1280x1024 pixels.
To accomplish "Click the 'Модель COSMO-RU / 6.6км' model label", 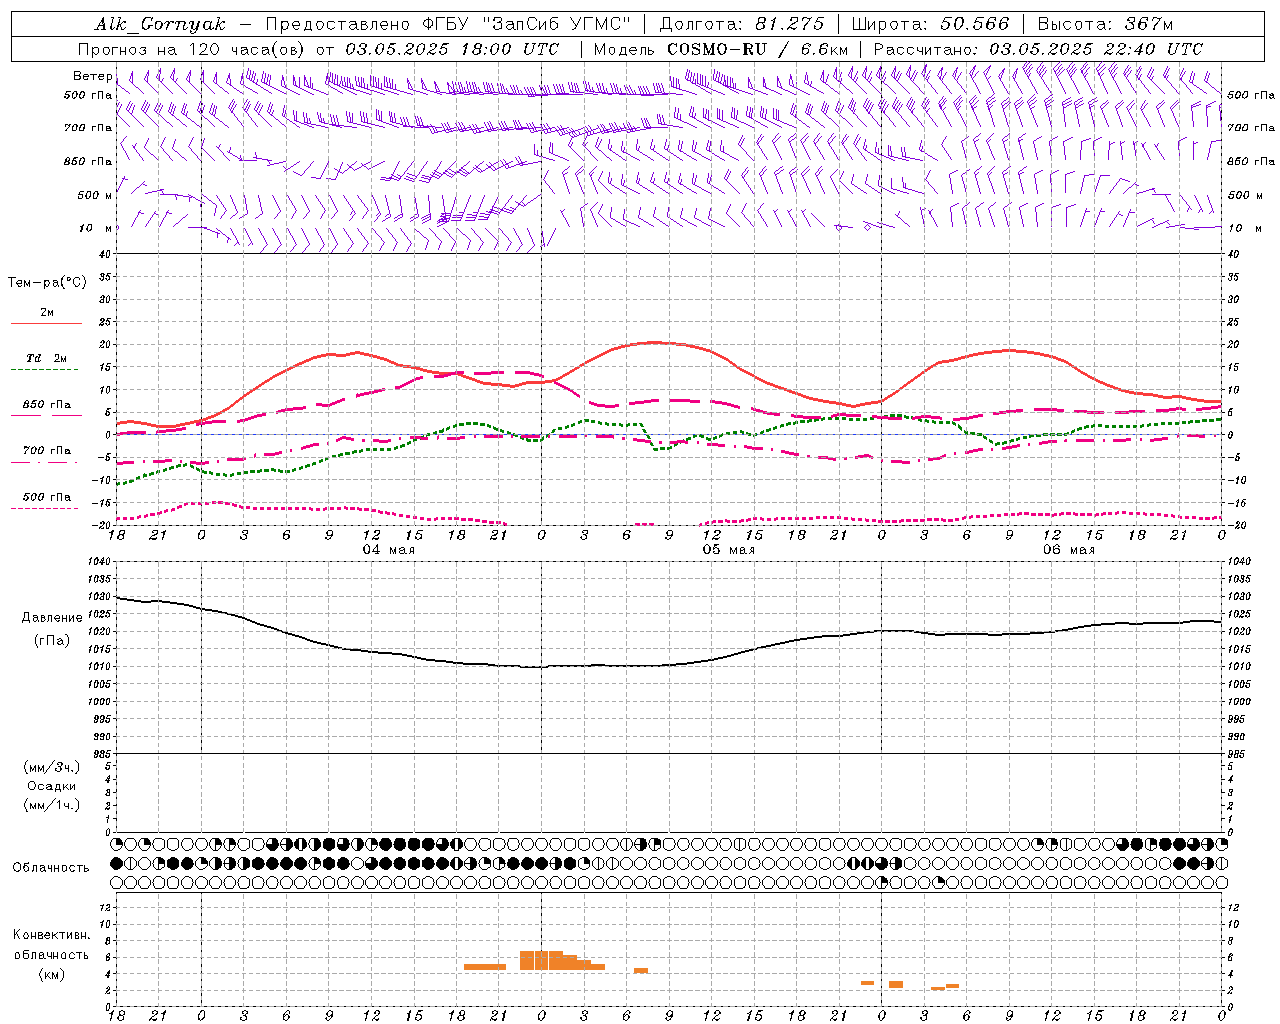I will click(x=721, y=49).
